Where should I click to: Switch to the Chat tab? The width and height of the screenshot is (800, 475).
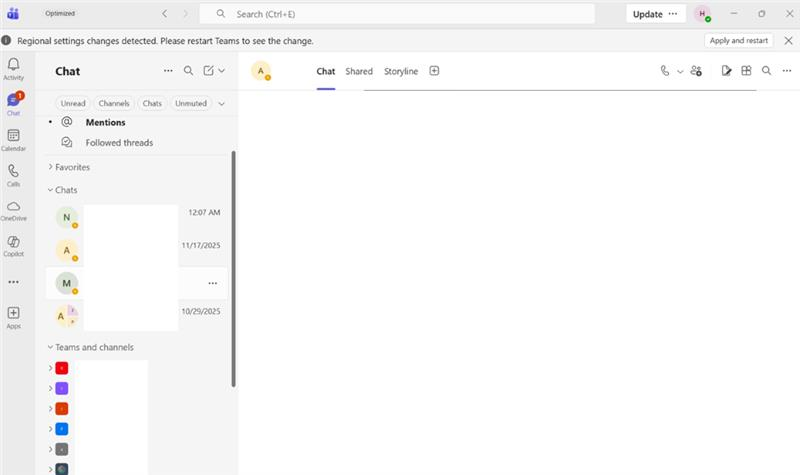coord(326,71)
